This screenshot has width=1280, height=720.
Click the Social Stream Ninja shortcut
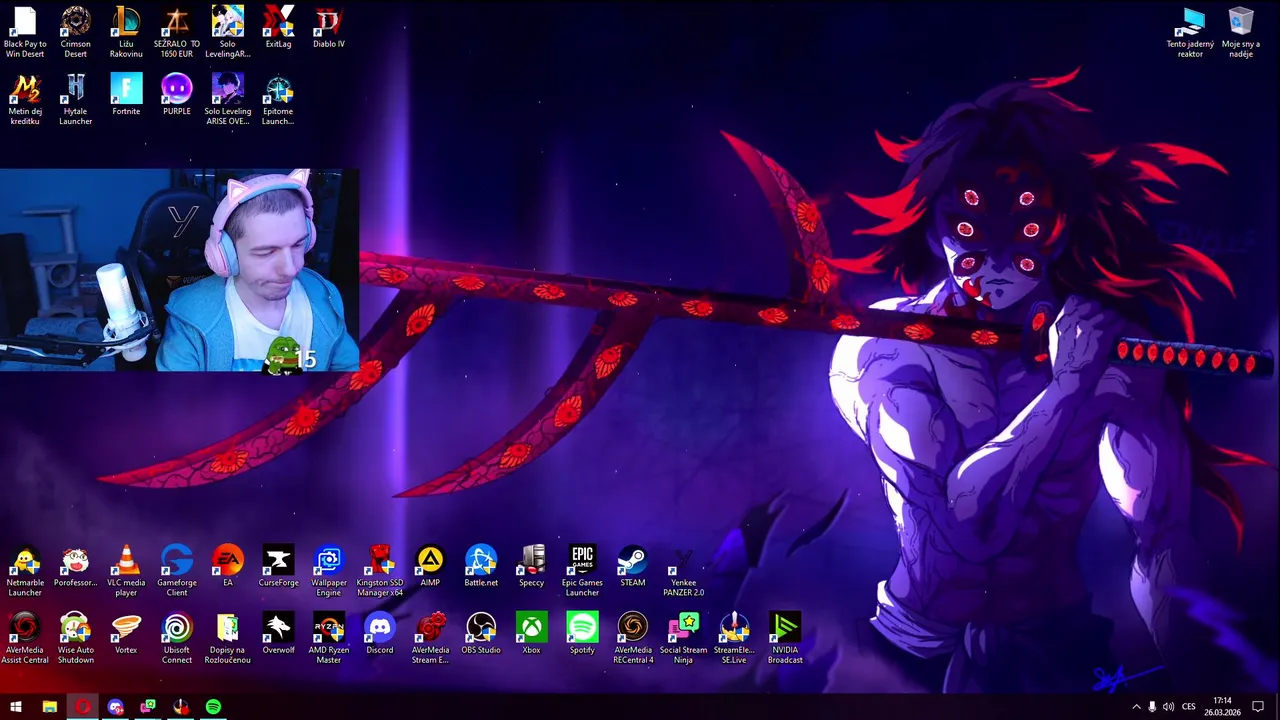pos(684,638)
